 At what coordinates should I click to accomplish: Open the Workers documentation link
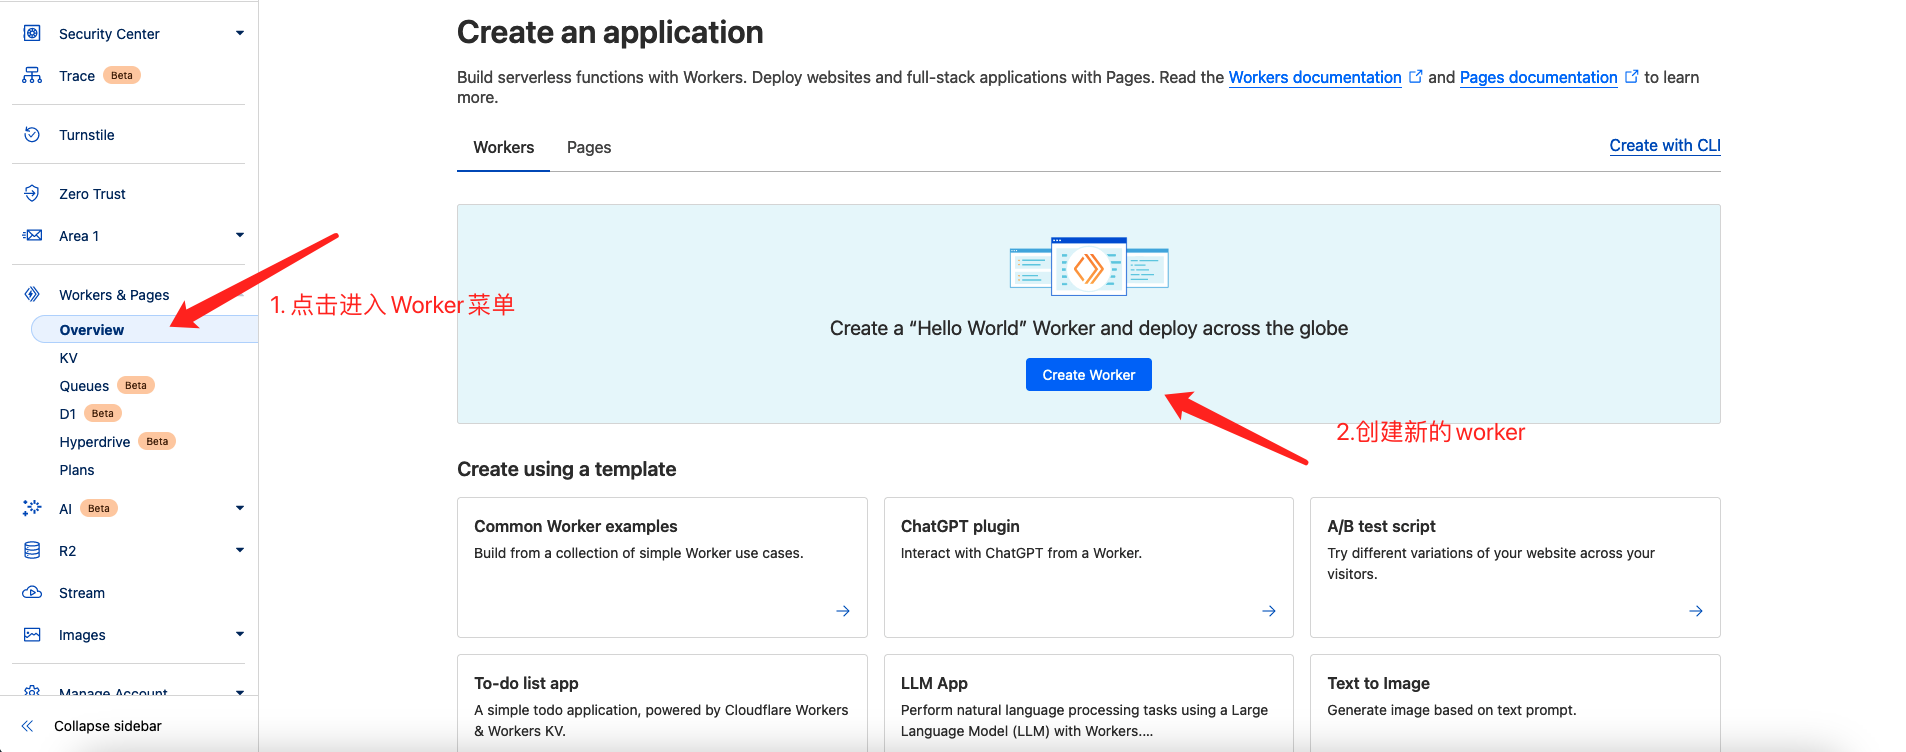point(1314,77)
